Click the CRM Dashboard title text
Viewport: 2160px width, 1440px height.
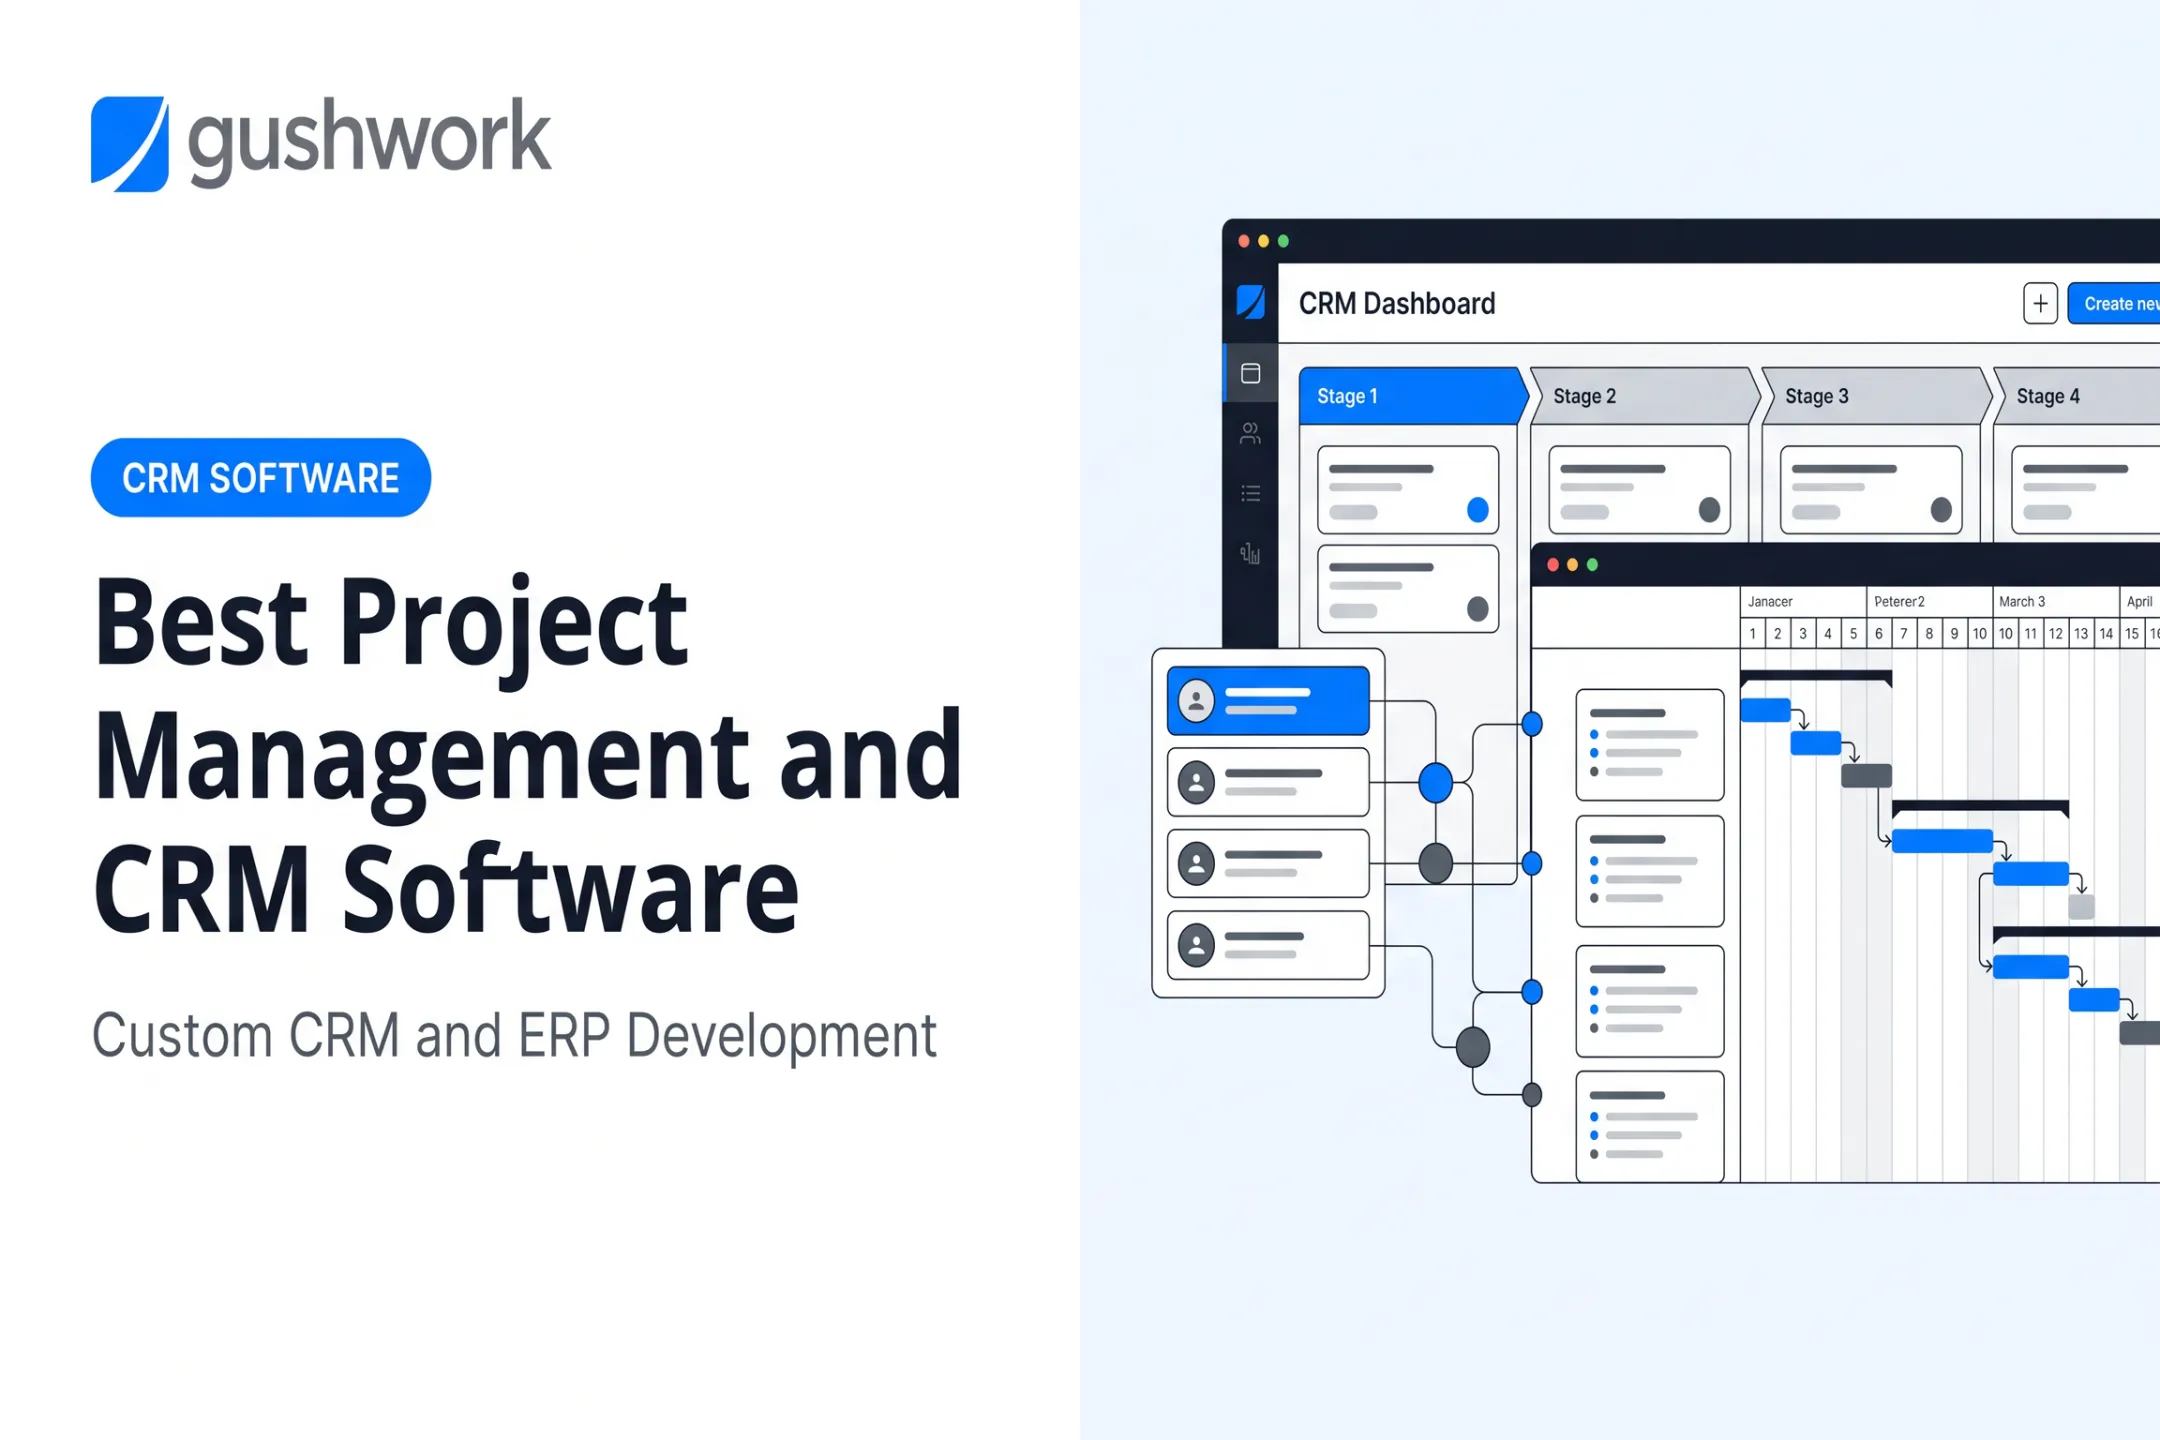(1397, 303)
